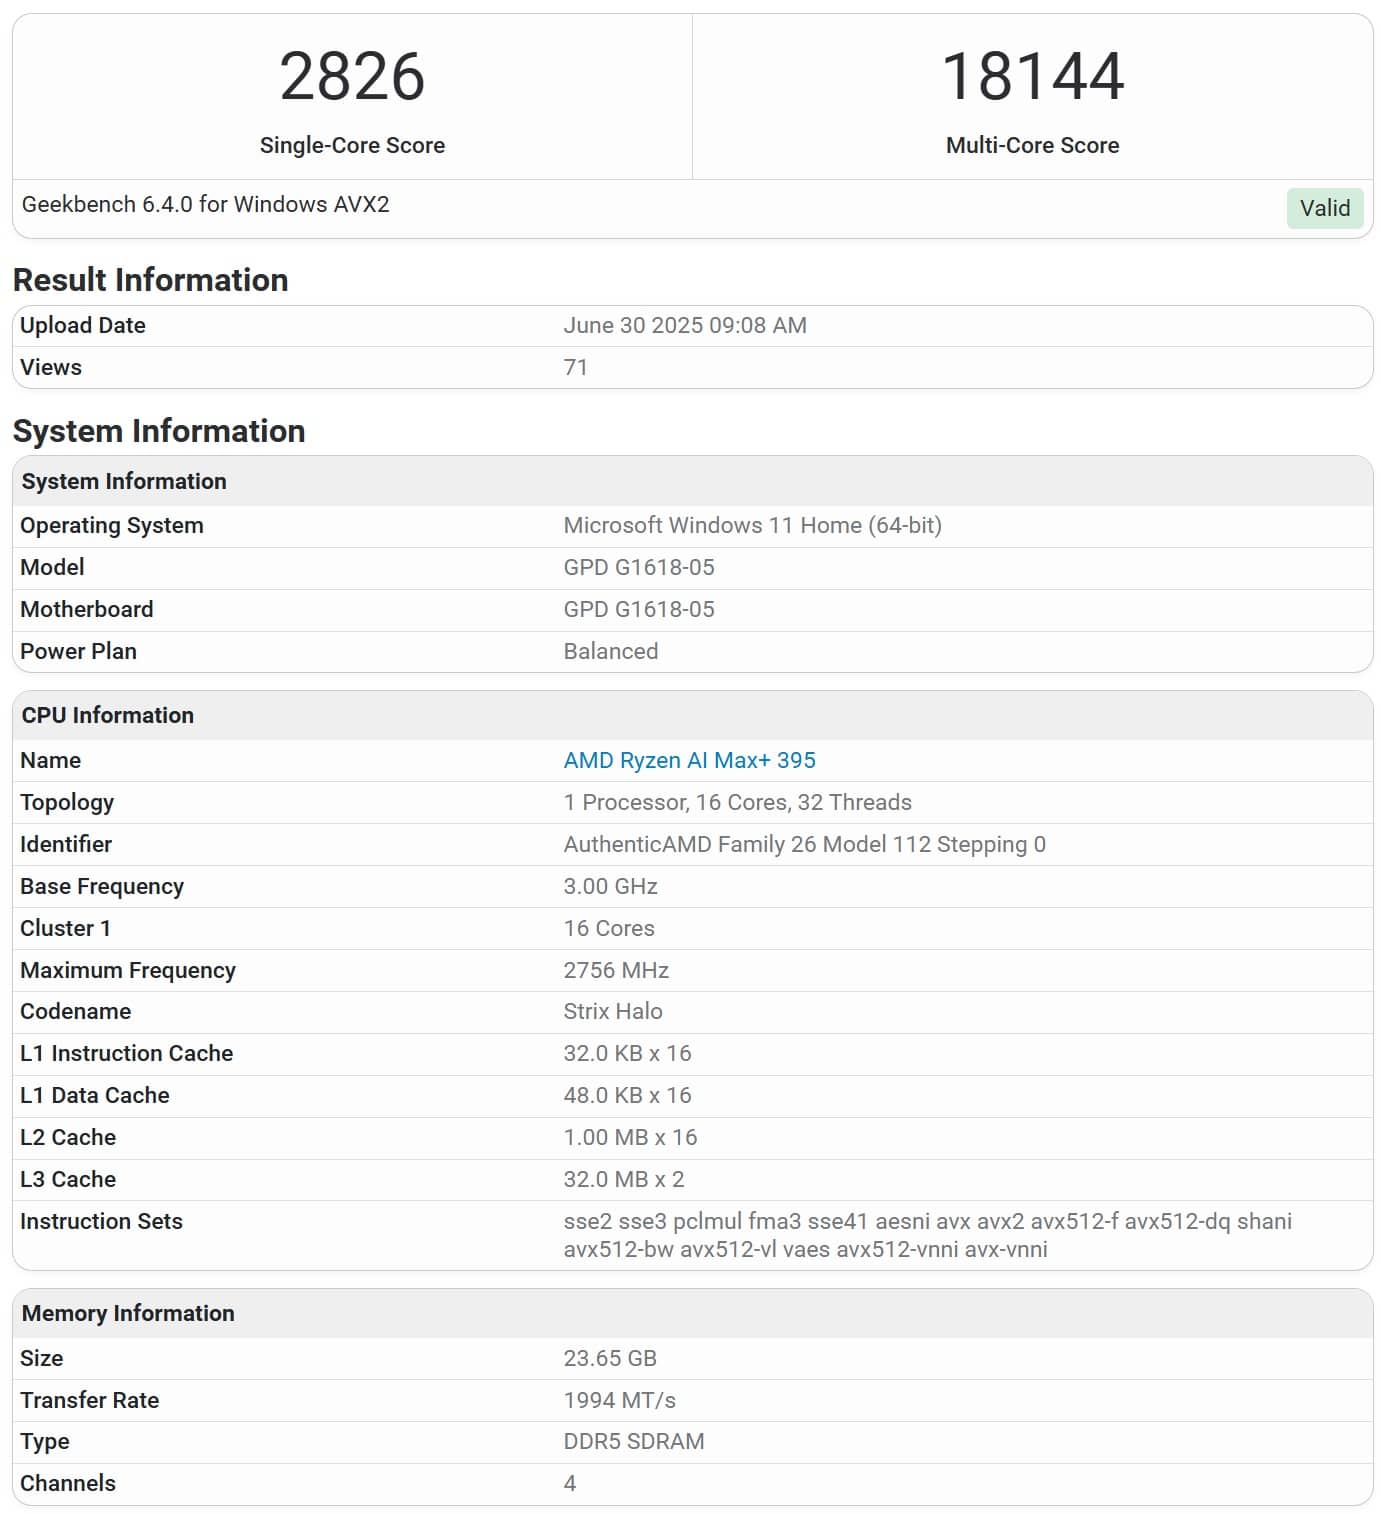The image size is (1381, 1514).
Task: Select the Power Plan value Balanced
Action: (610, 651)
